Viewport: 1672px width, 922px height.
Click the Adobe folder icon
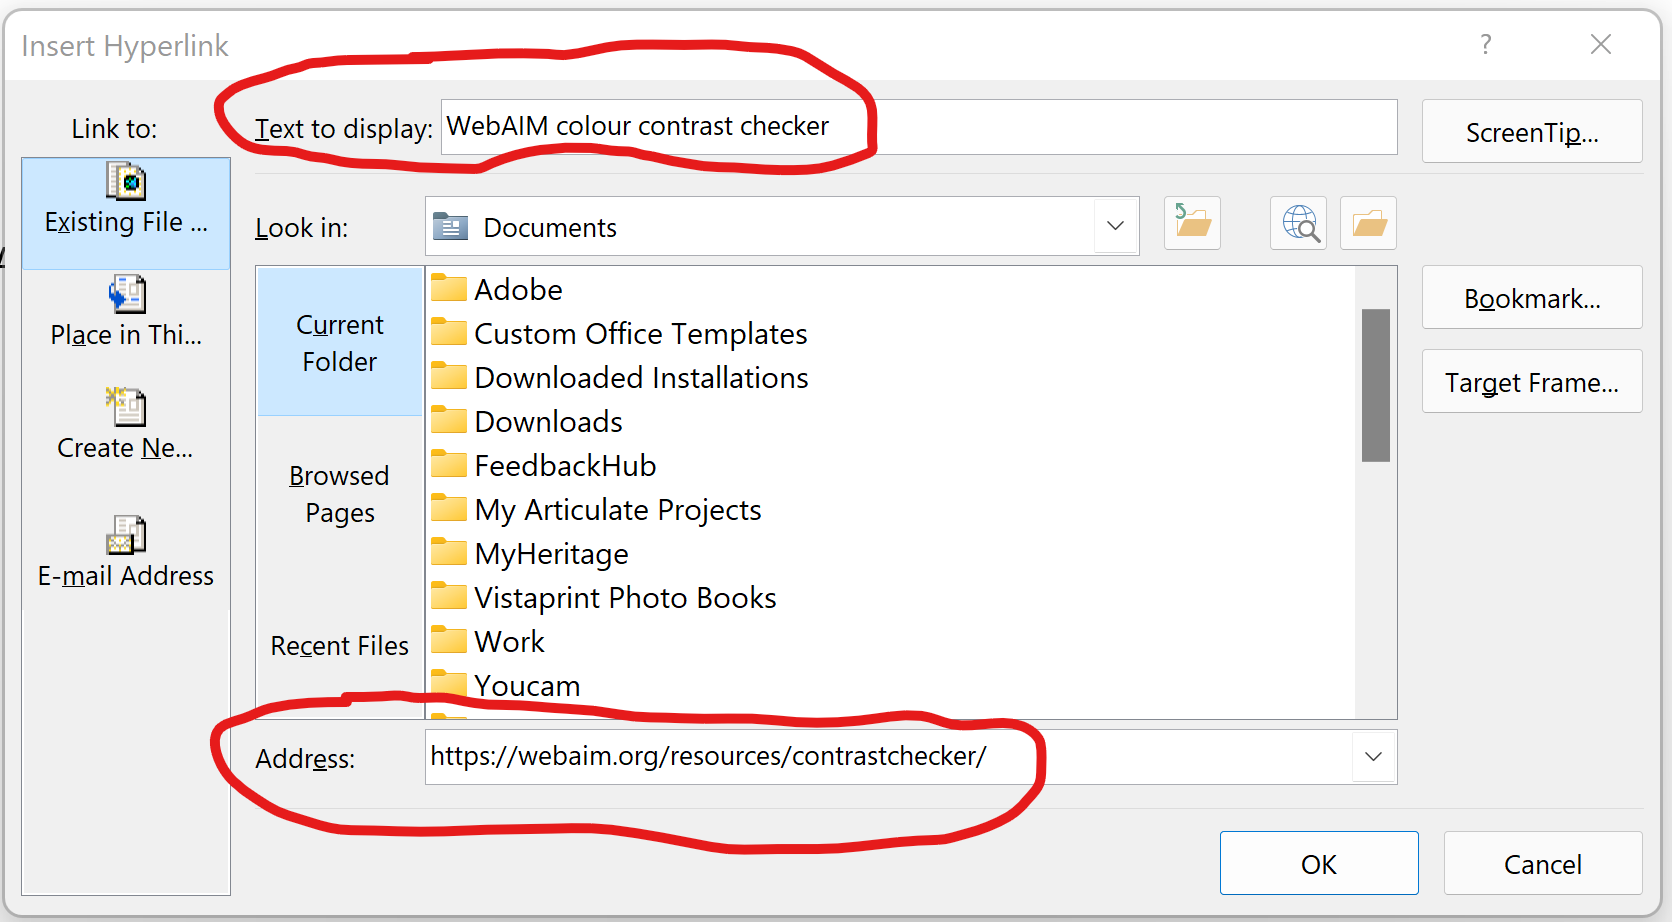tap(449, 289)
